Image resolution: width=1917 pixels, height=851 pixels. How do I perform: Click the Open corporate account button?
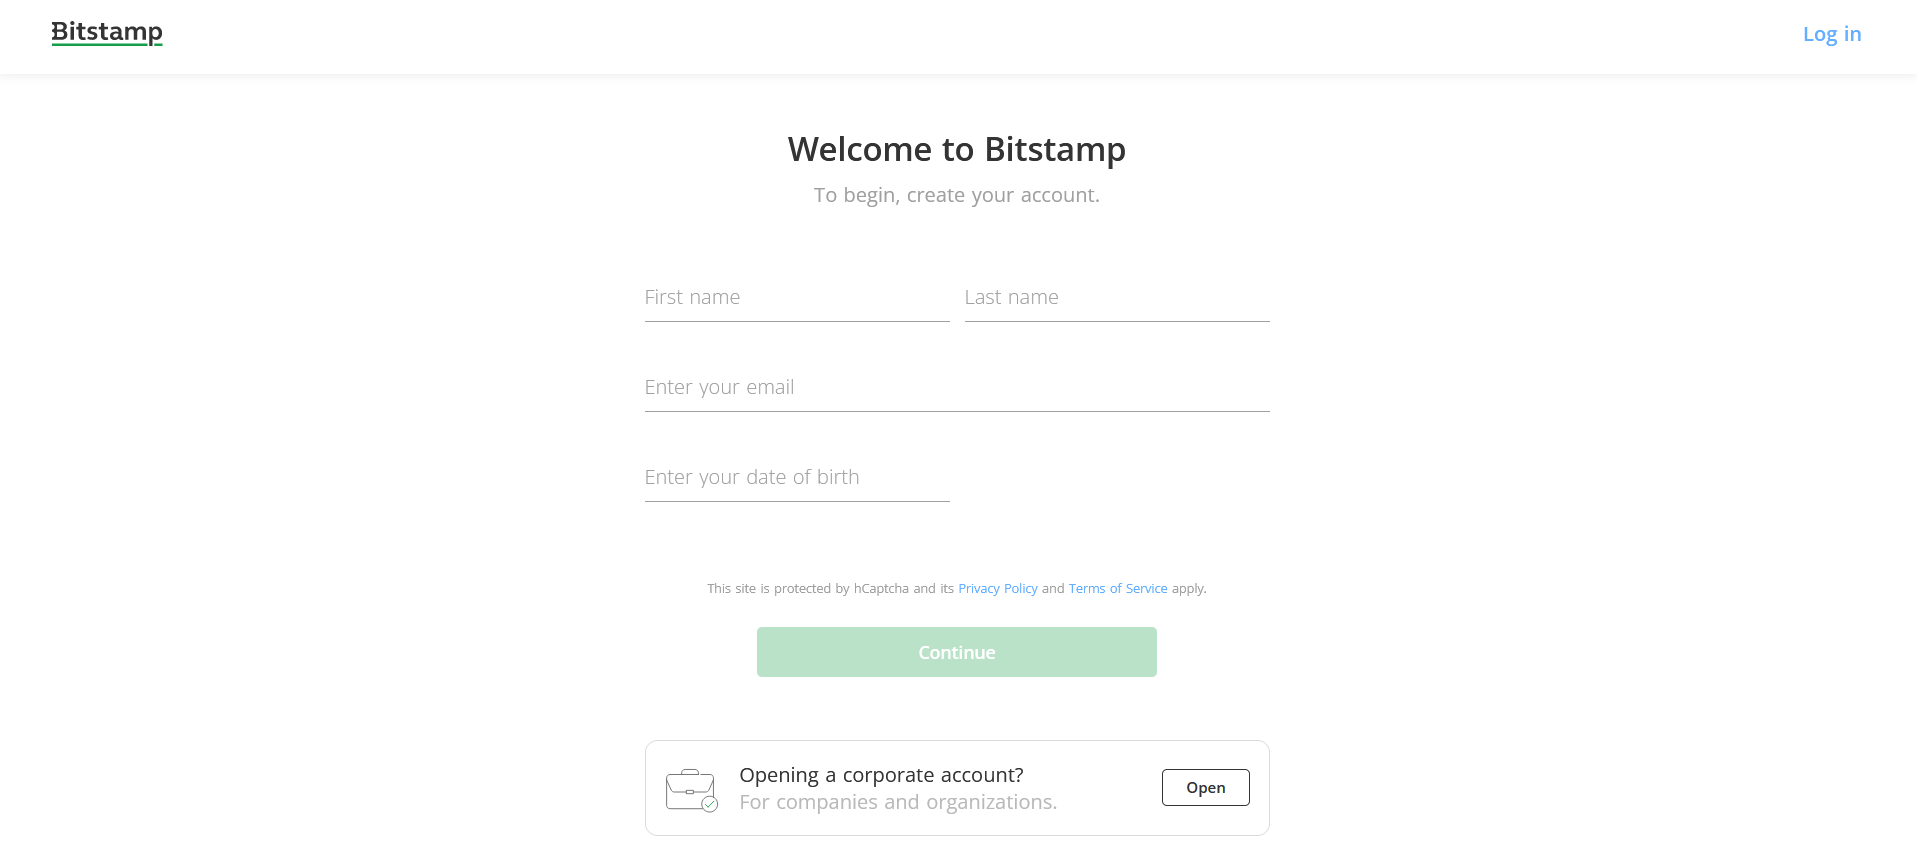1205,788
